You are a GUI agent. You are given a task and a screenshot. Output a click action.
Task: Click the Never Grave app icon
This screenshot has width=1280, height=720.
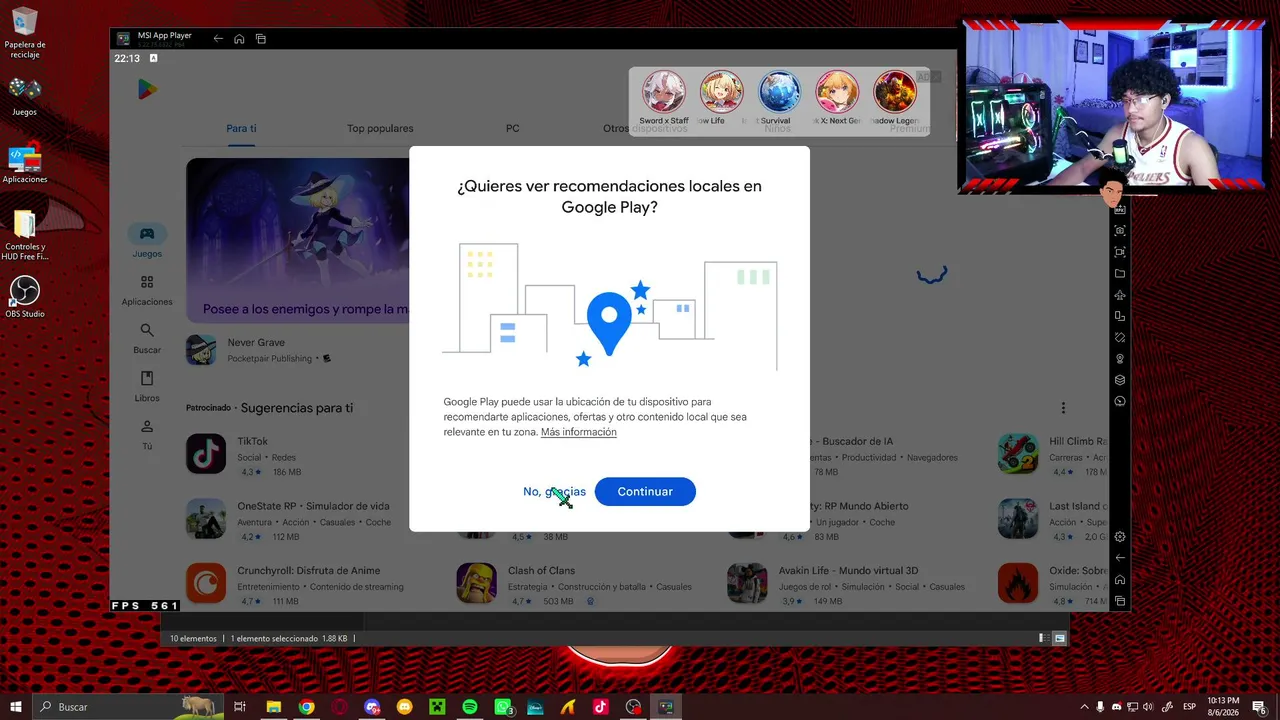(201, 350)
